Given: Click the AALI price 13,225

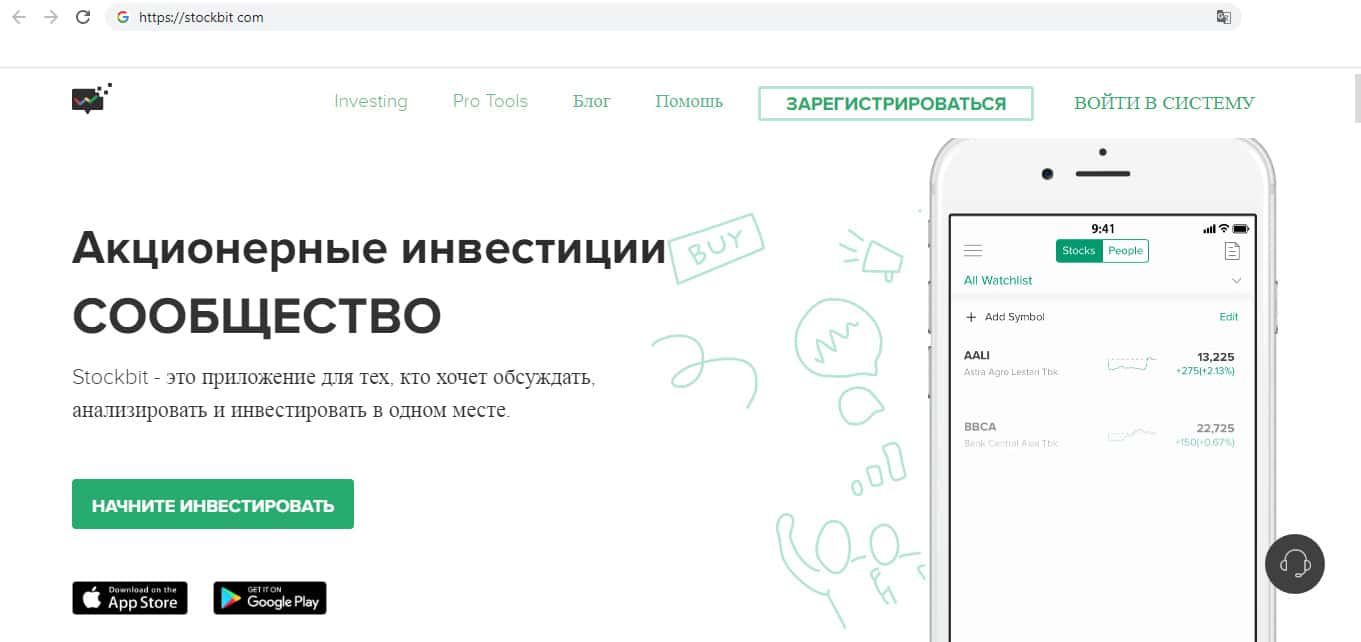Looking at the screenshot, I should click(1216, 357).
